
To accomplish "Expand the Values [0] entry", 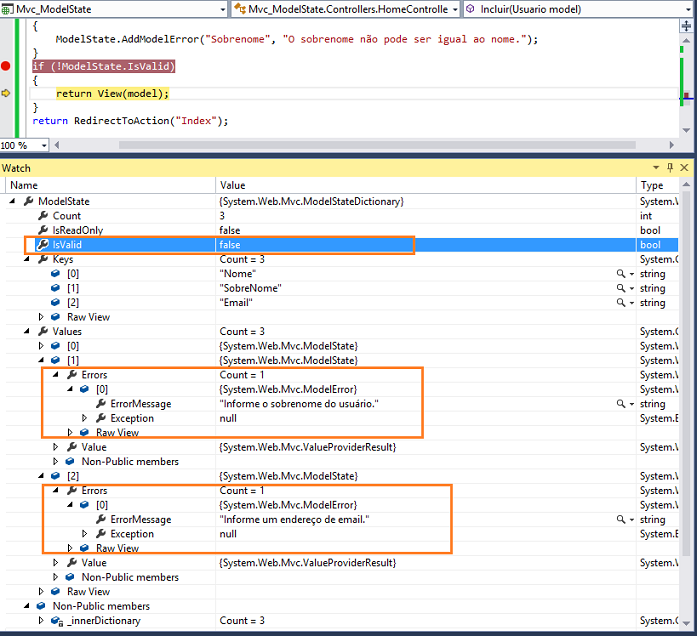I will (x=41, y=346).
